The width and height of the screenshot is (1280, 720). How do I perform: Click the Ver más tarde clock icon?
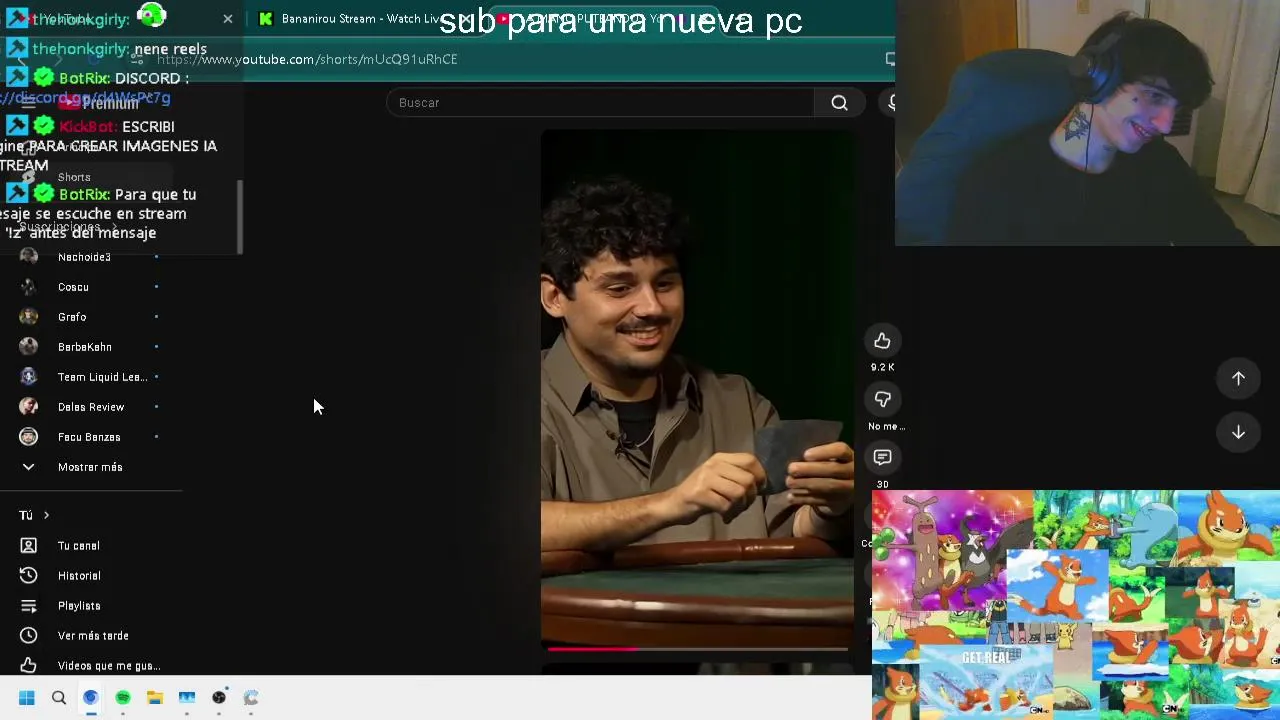pyautogui.click(x=28, y=636)
